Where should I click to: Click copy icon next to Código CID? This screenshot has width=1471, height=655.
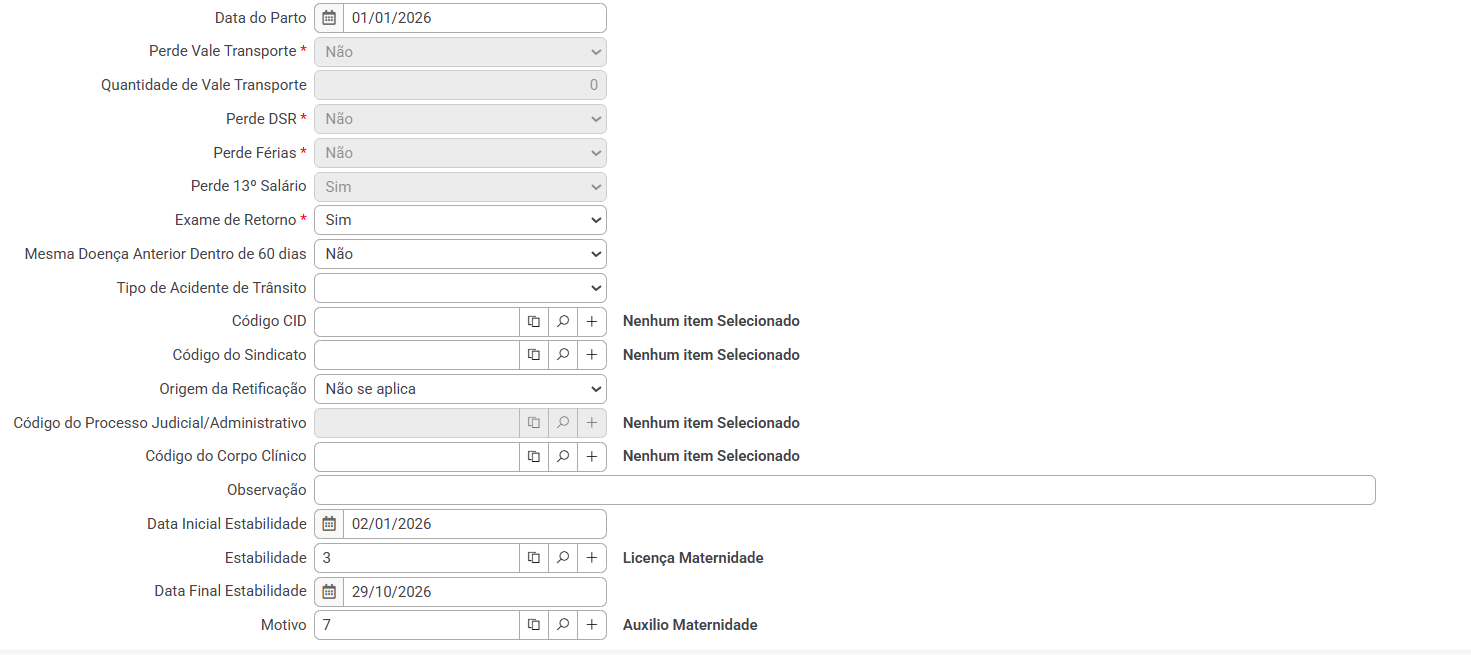(x=534, y=322)
